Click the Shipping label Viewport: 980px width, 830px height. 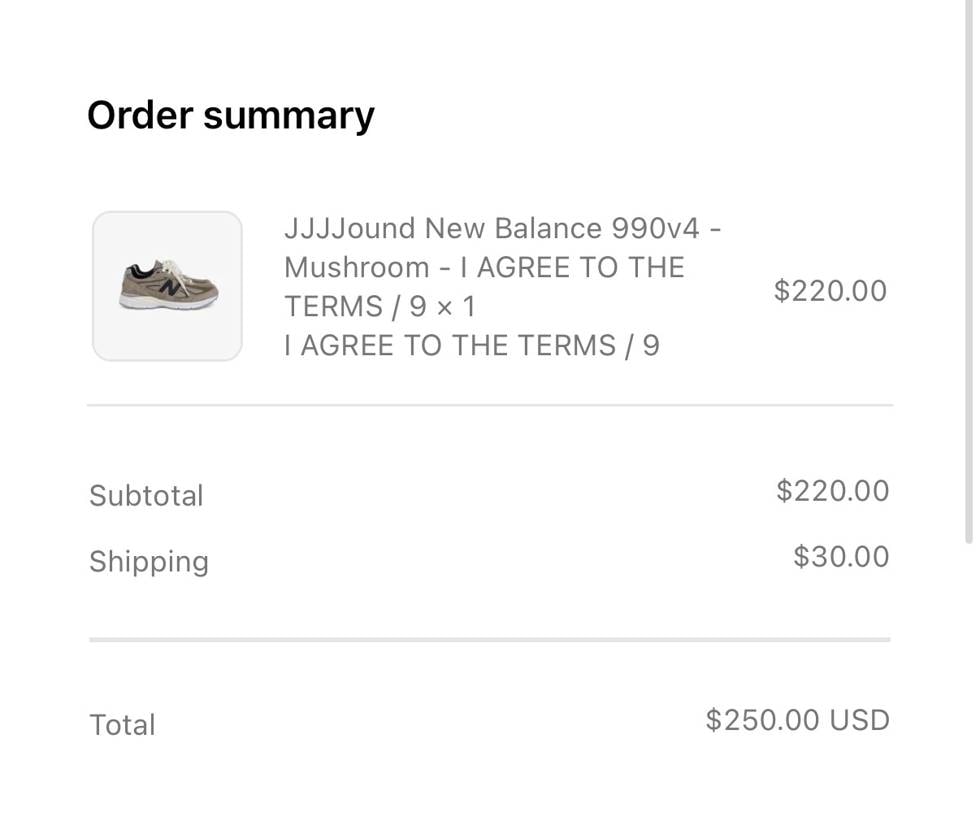pos(149,561)
